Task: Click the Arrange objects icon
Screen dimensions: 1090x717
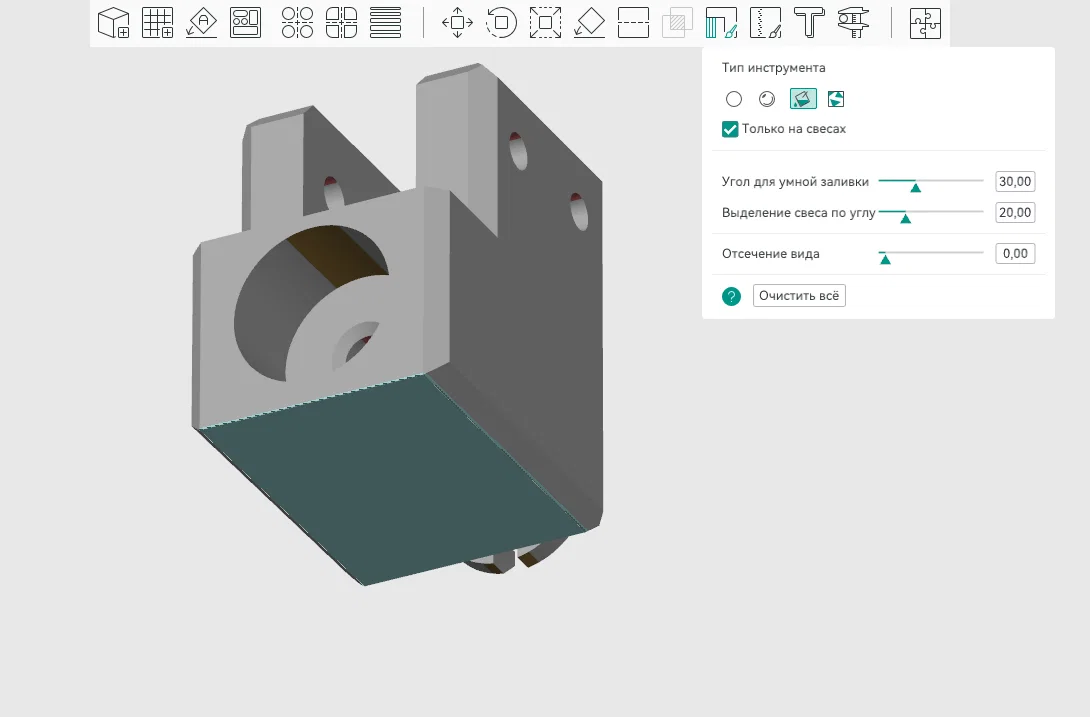Action: click(x=245, y=23)
